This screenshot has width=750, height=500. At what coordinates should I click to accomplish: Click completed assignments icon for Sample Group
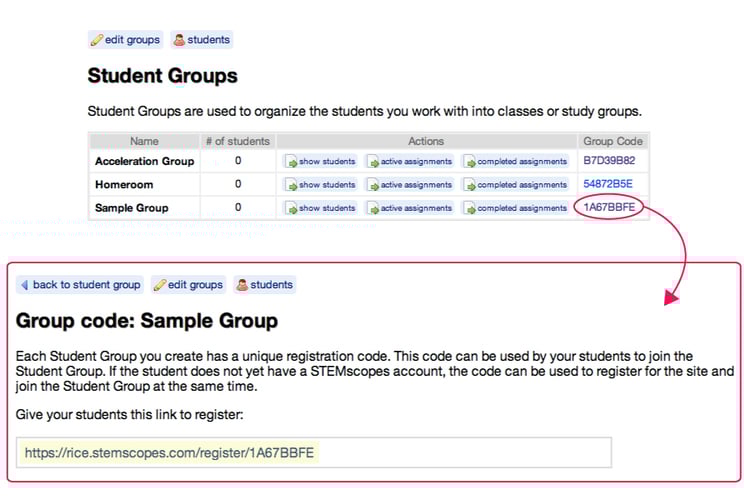click(469, 209)
